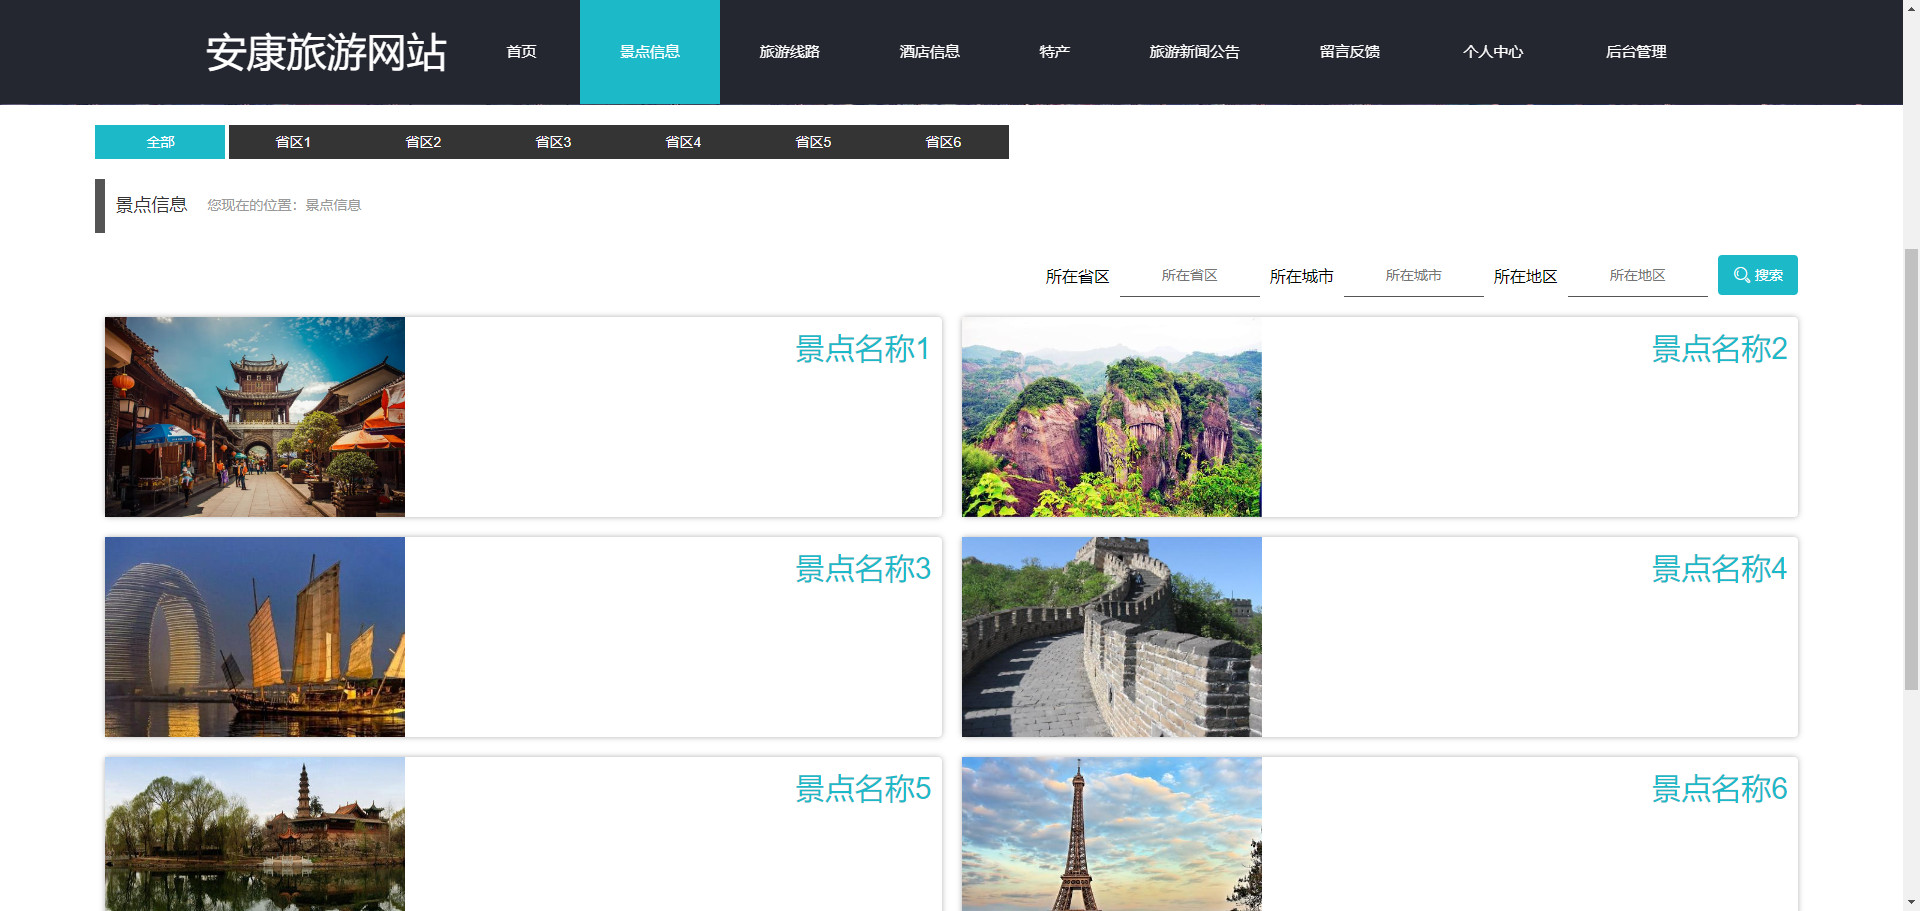Click the 所在地区 field label
Image resolution: width=1920 pixels, height=911 pixels.
pos(1525,277)
